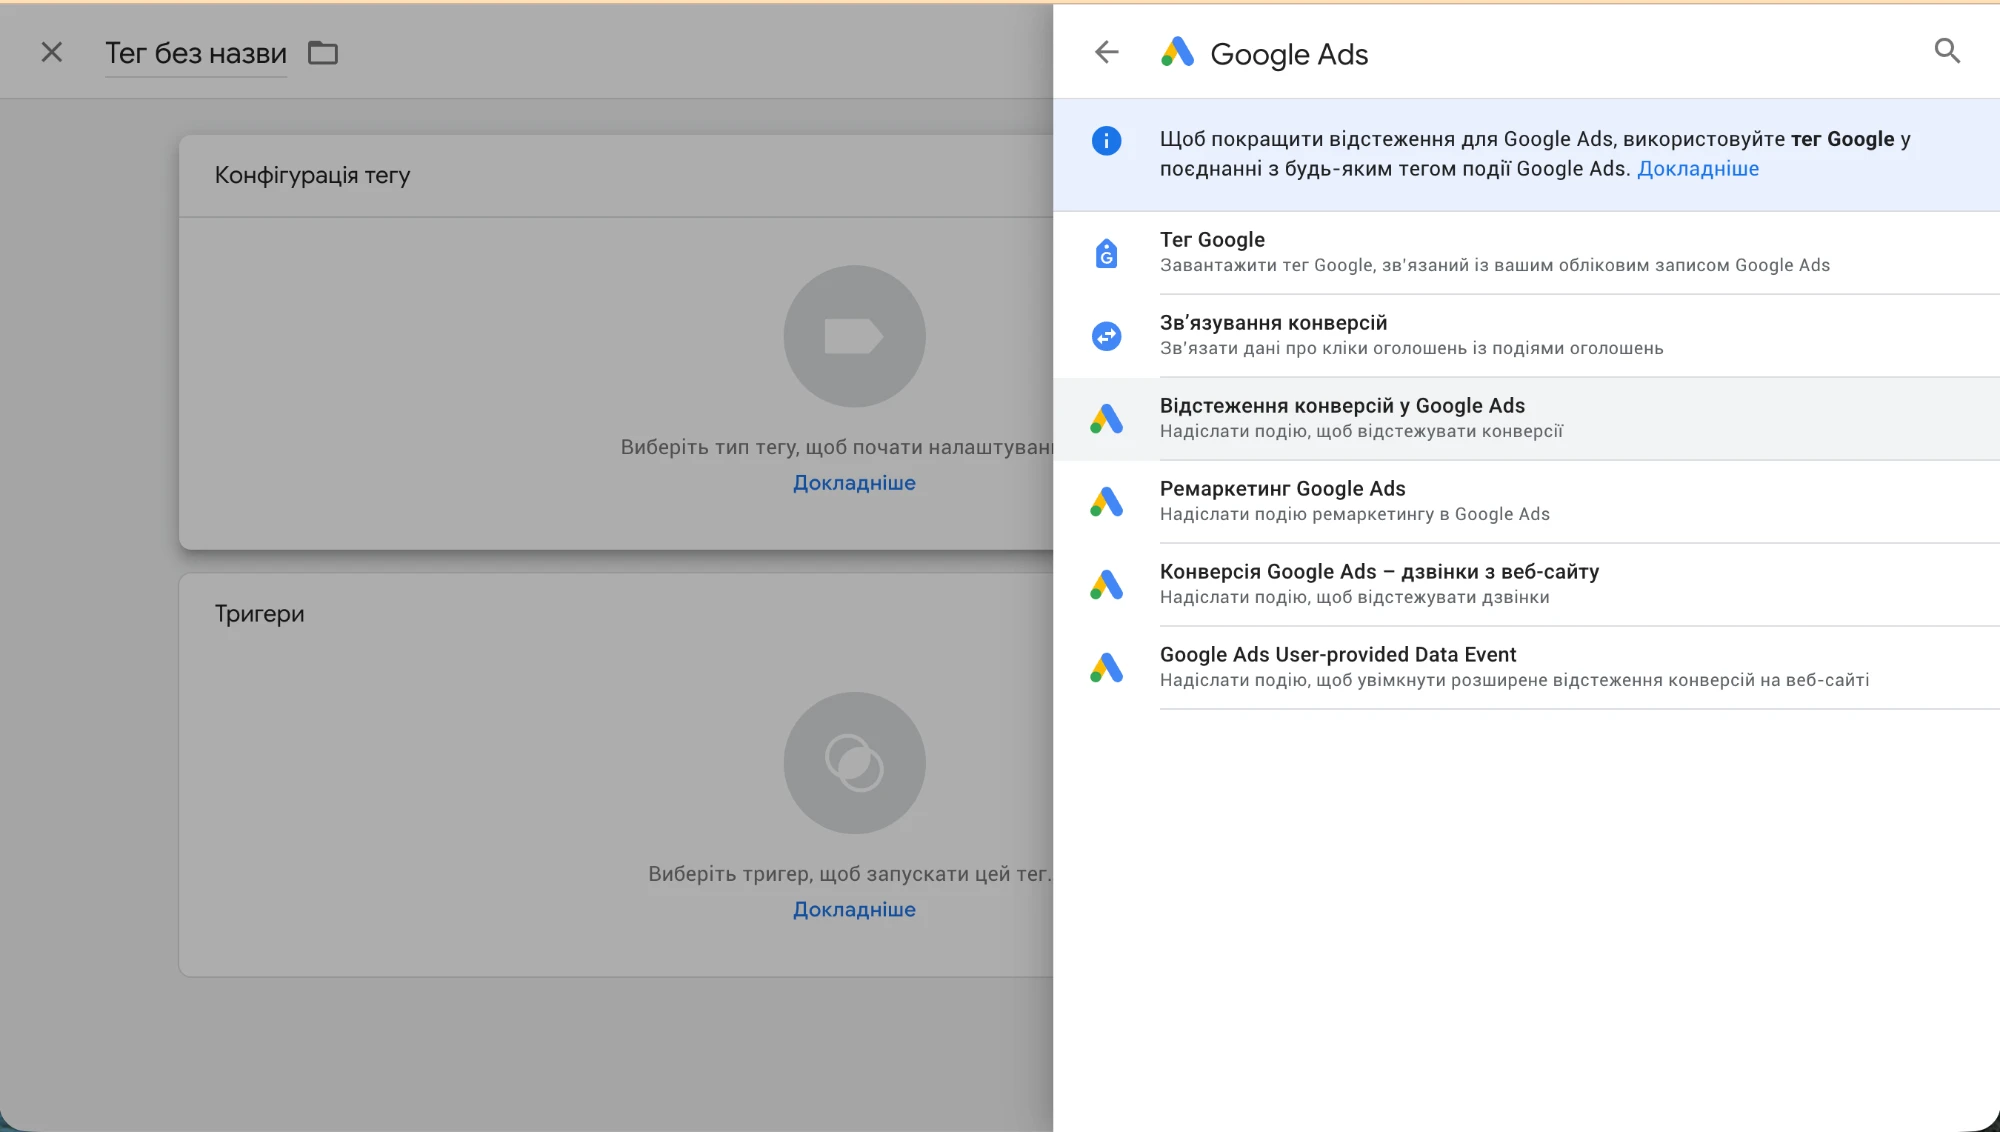This screenshot has width=2000, height=1132.
Task: Click the Тег Google tag icon
Action: pyautogui.click(x=1106, y=254)
